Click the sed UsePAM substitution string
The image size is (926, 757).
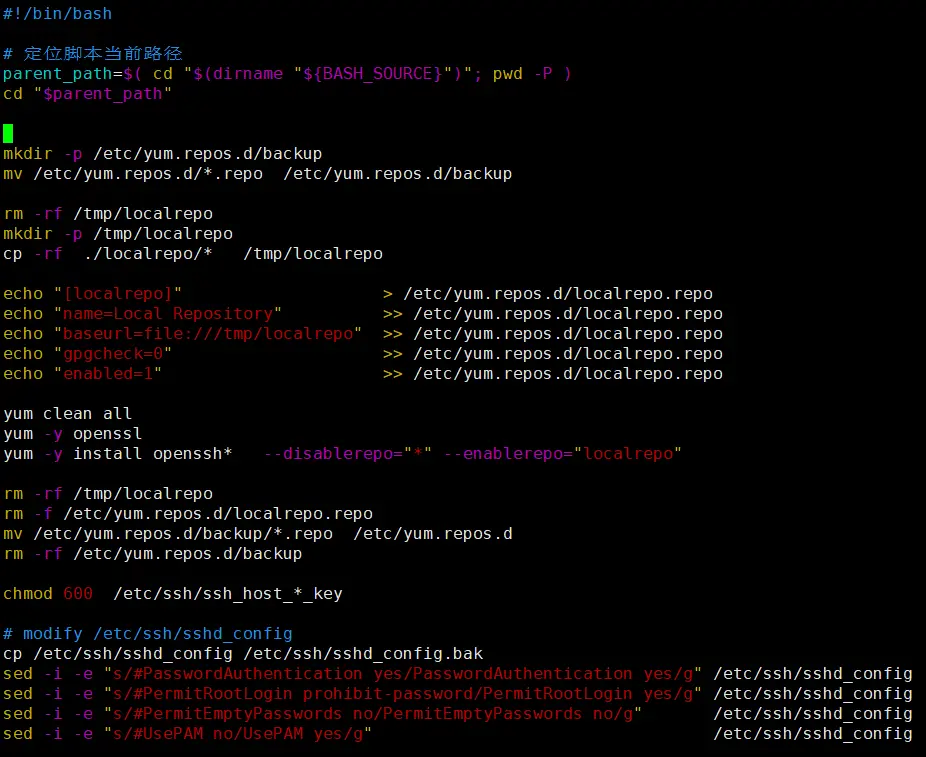(237, 734)
